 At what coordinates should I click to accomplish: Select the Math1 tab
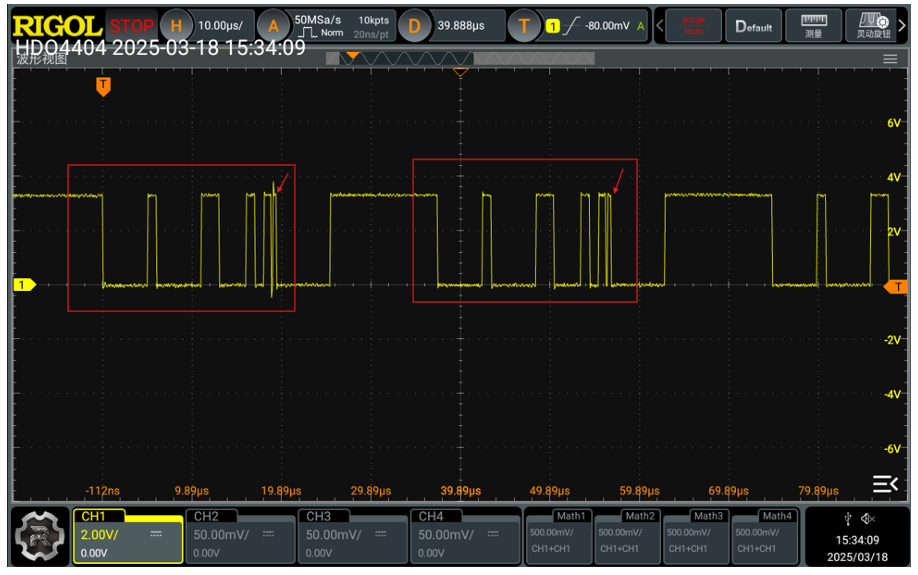pyautogui.click(x=558, y=535)
